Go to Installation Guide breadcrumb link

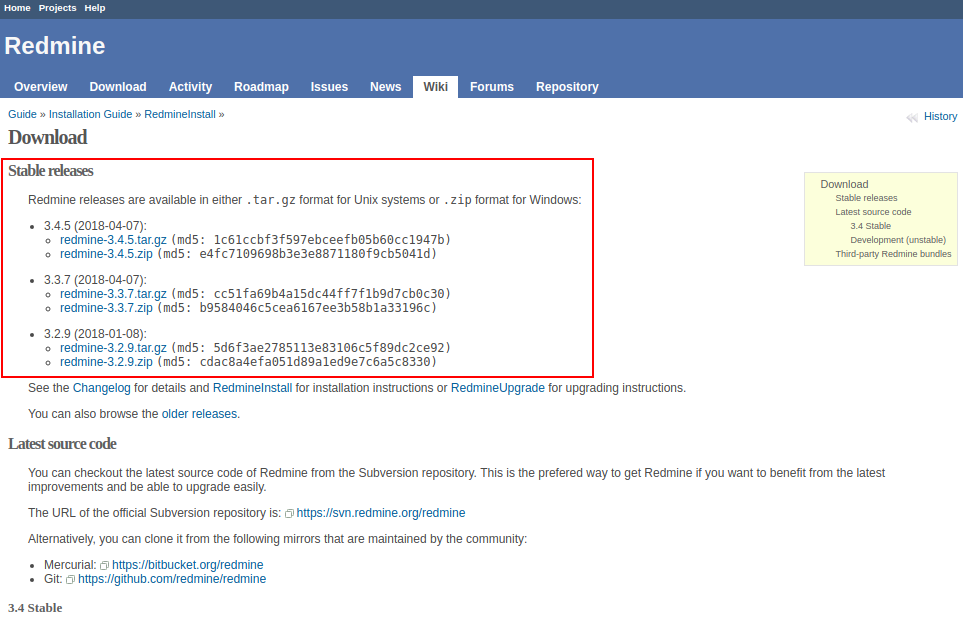(90, 114)
